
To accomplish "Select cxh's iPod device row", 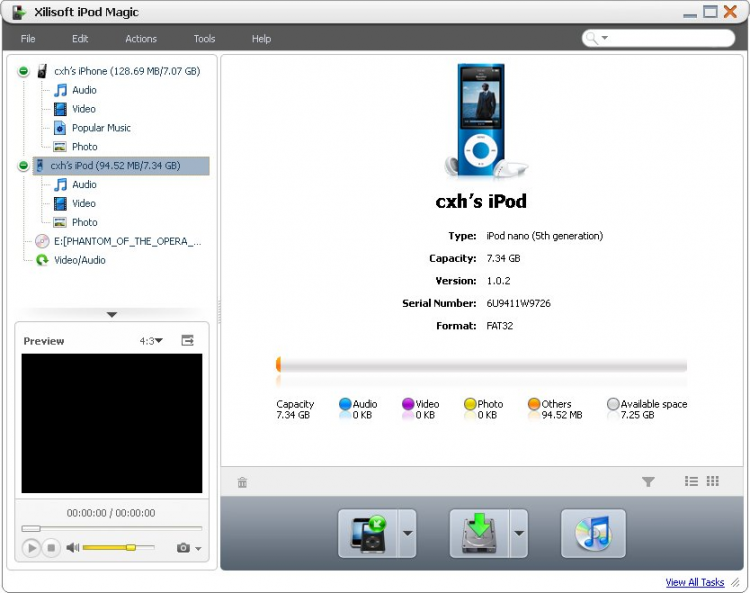I will coord(121,165).
